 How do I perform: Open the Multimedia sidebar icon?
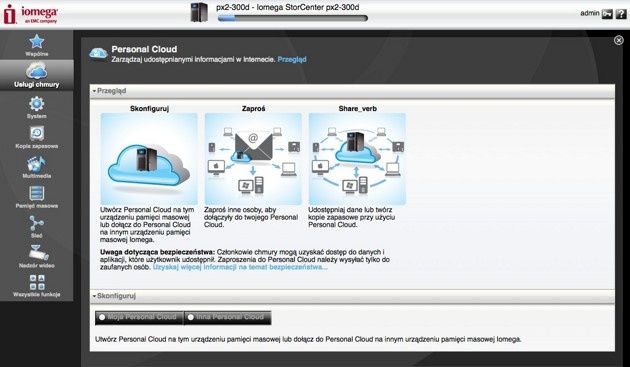(x=37, y=164)
